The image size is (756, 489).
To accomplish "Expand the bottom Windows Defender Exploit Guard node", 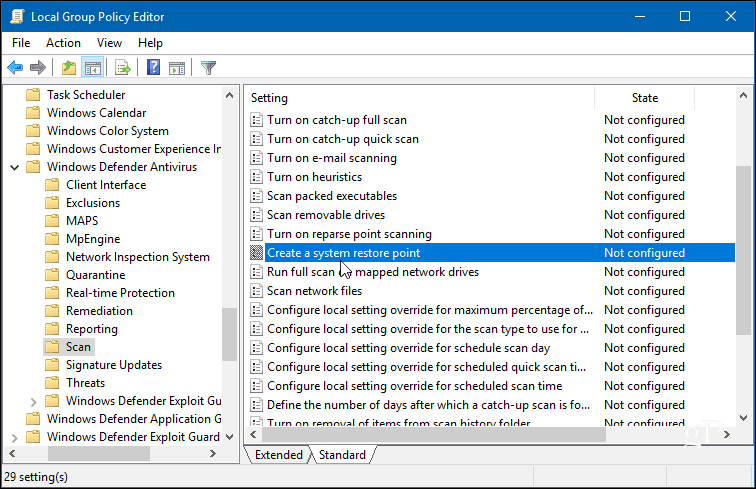I will point(14,438).
